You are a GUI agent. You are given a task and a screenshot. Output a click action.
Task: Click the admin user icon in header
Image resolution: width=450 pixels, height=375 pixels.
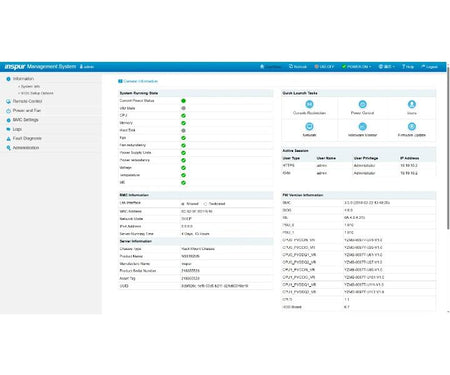(81, 67)
